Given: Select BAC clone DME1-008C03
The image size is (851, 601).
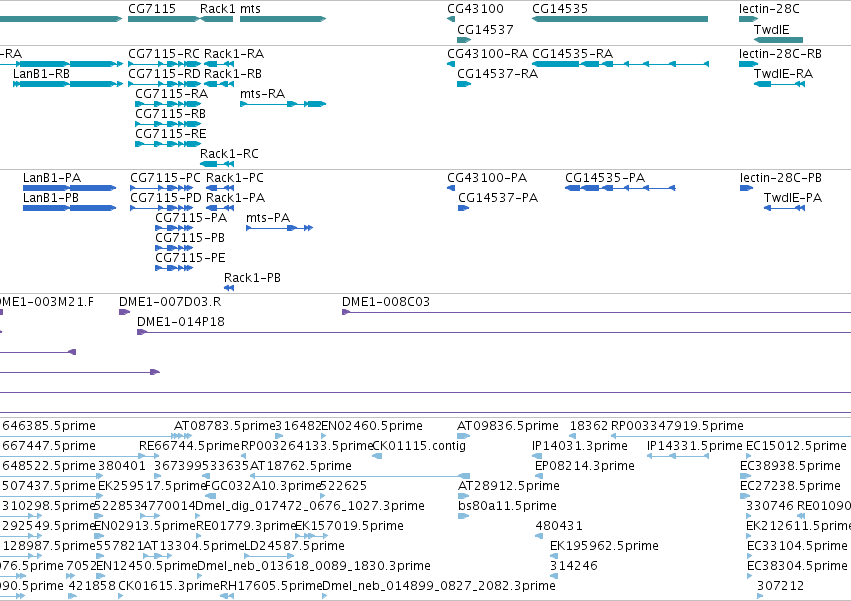Looking at the screenshot, I should (x=386, y=302).
